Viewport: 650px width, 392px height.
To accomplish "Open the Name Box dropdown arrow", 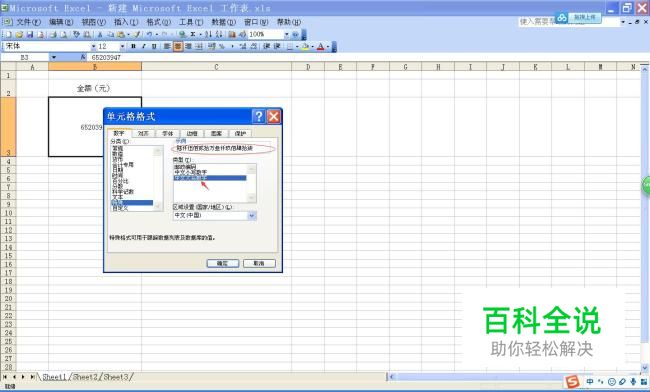I will click(53, 57).
